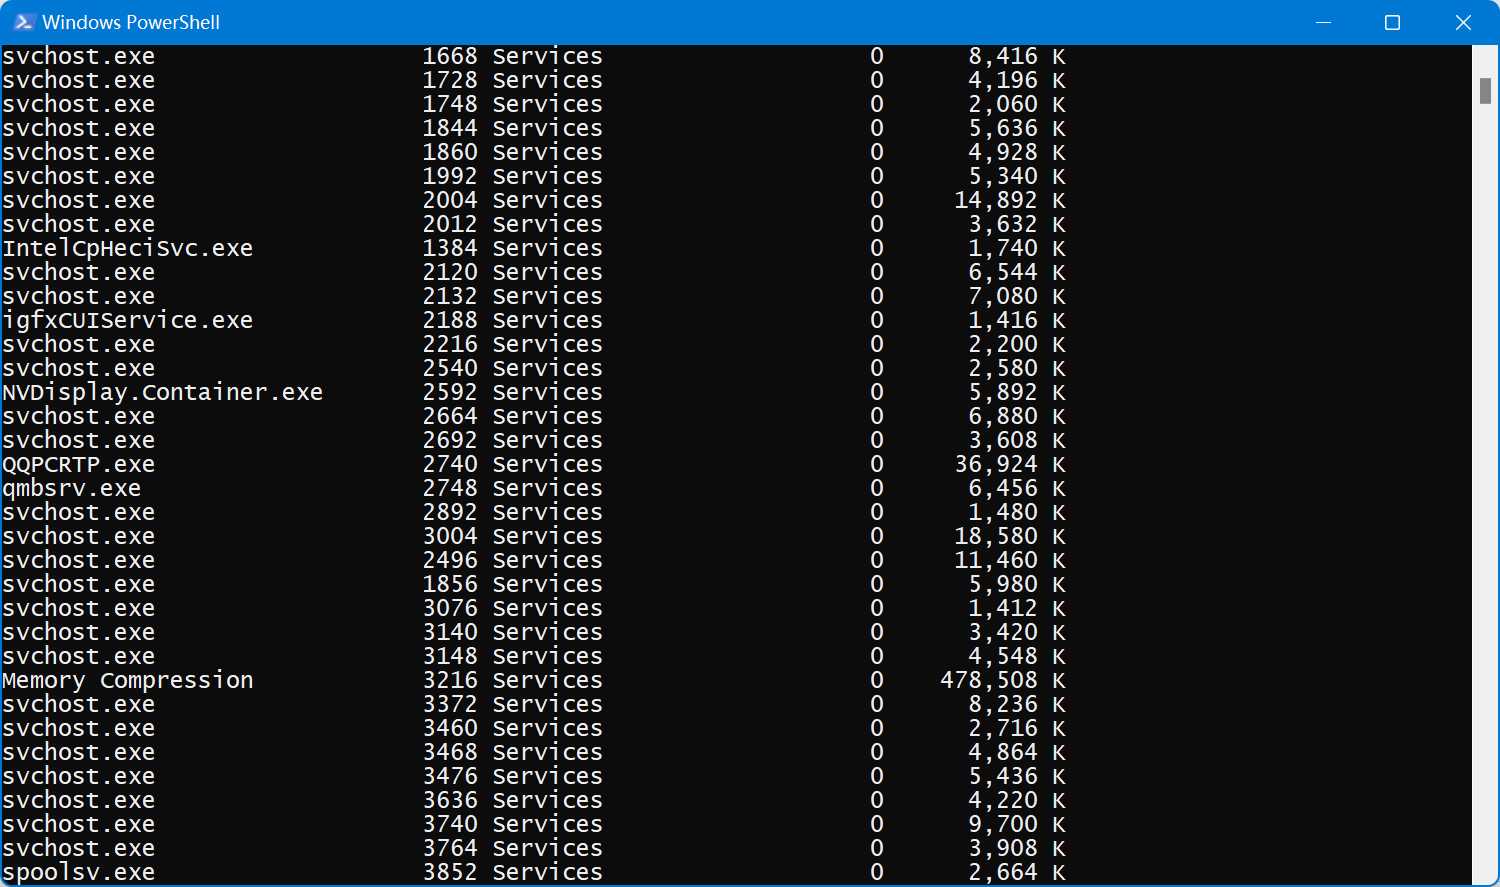The width and height of the screenshot is (1500, 887).
Task: Click Services on the Memory Compression row
Action: click(x=548, y=680)
